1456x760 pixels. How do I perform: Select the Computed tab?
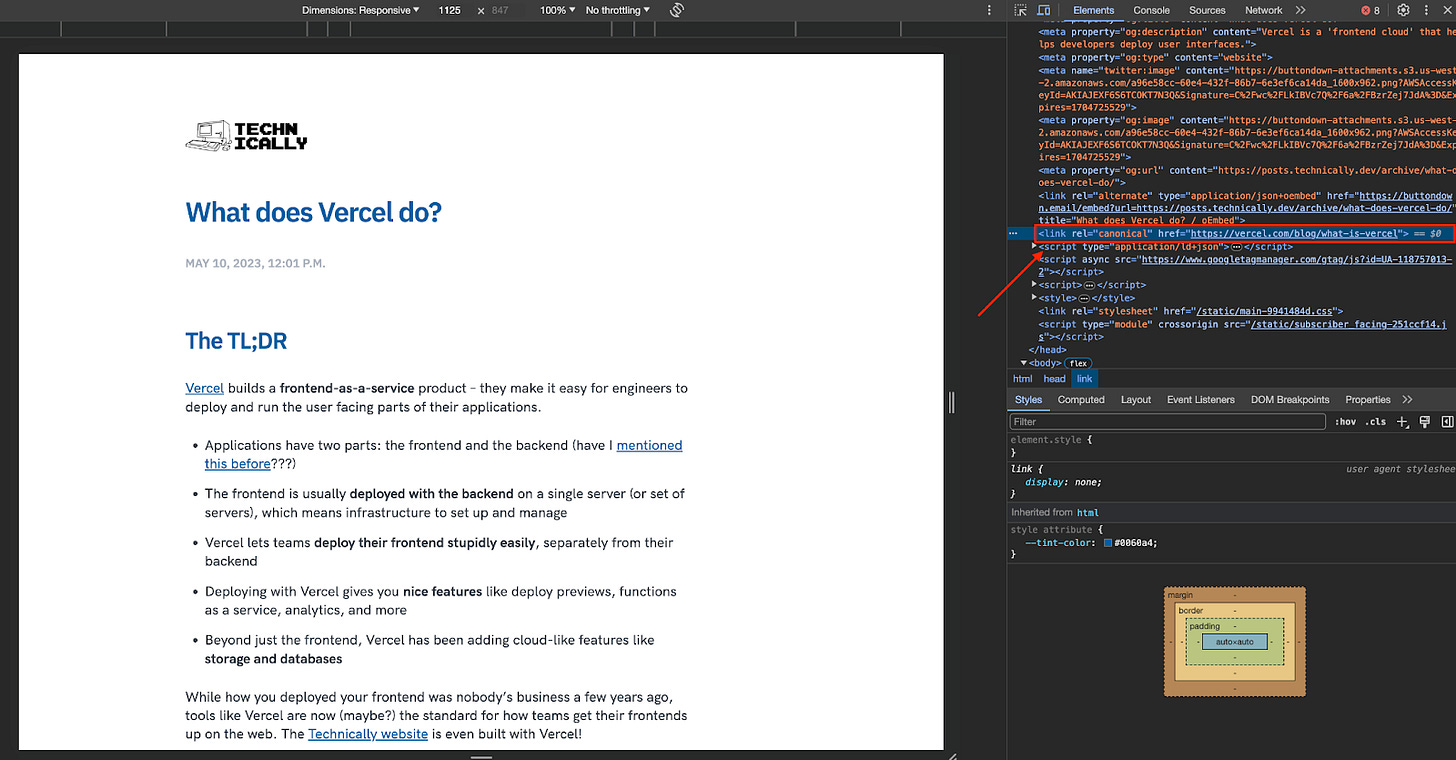[x=1081, y=399]
